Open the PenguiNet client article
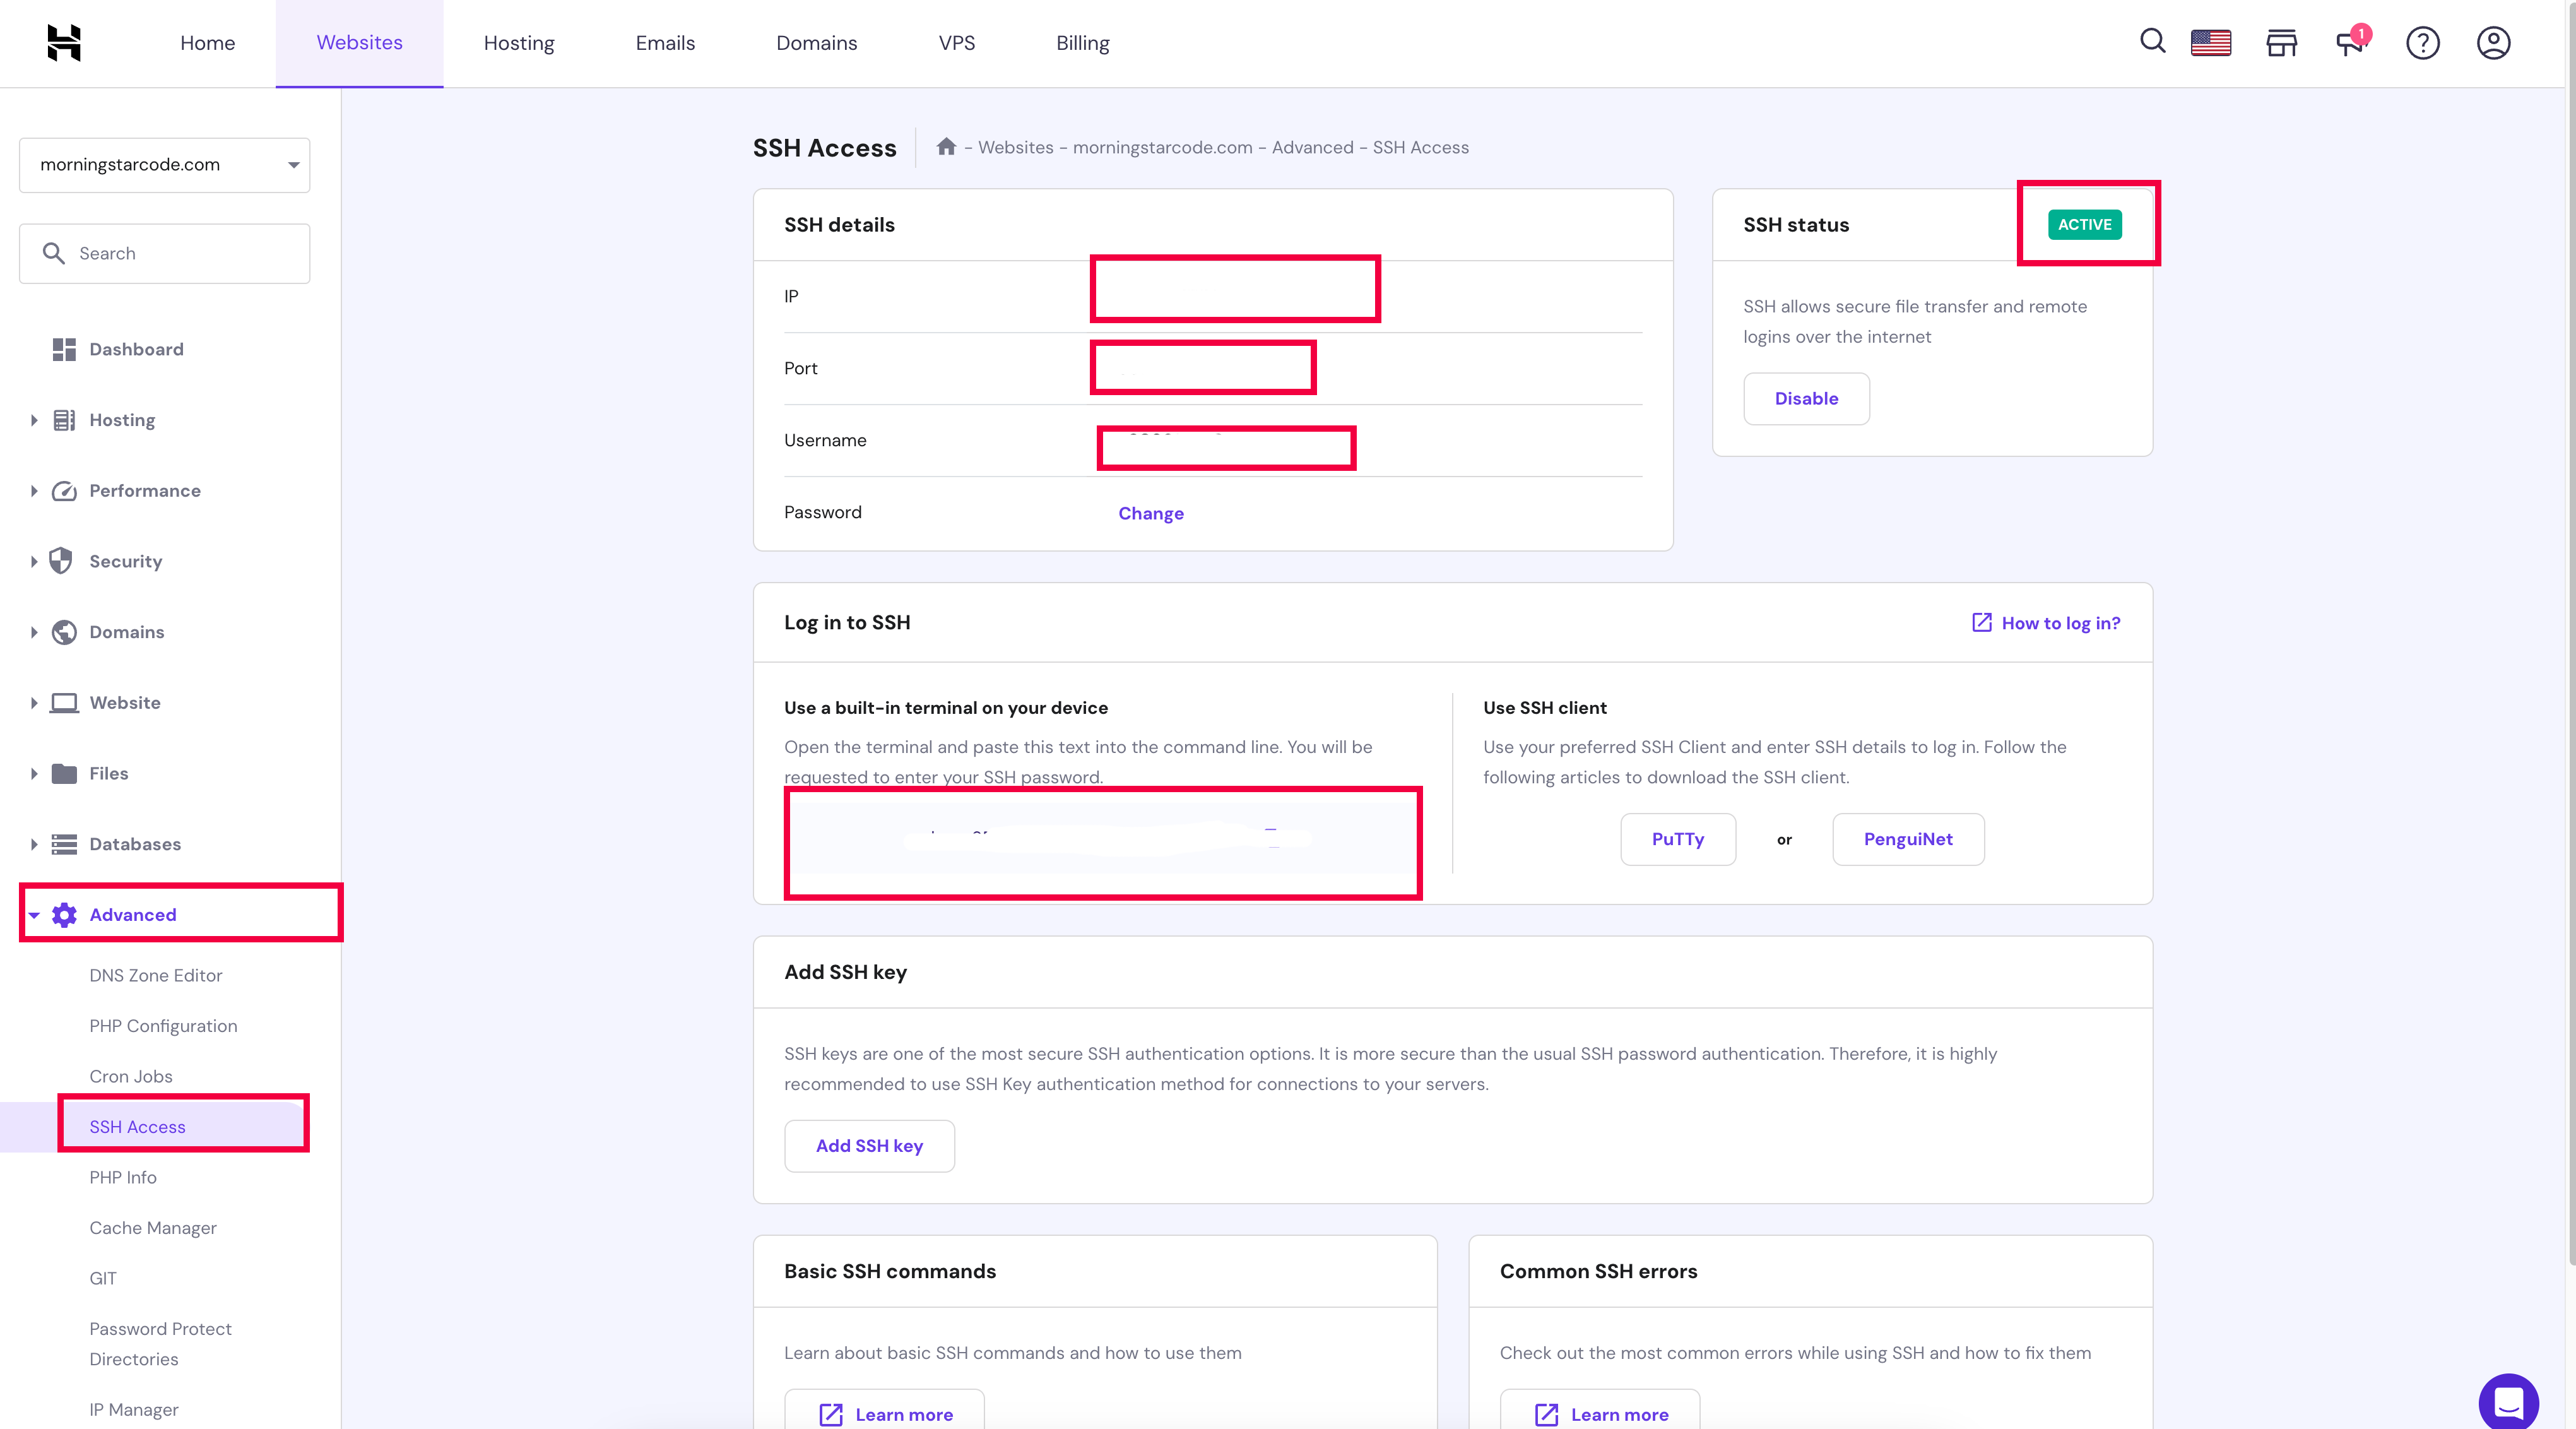This screenshot has height=1429, width=2576. (x=1908, y=839)
